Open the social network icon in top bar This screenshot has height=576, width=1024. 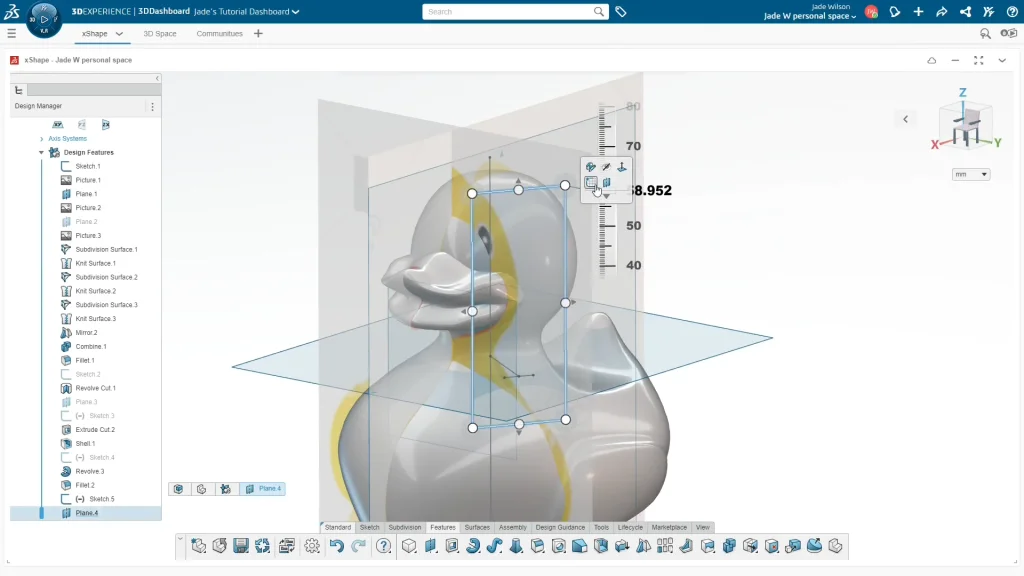pyautogui.click(x=965, y=12)
